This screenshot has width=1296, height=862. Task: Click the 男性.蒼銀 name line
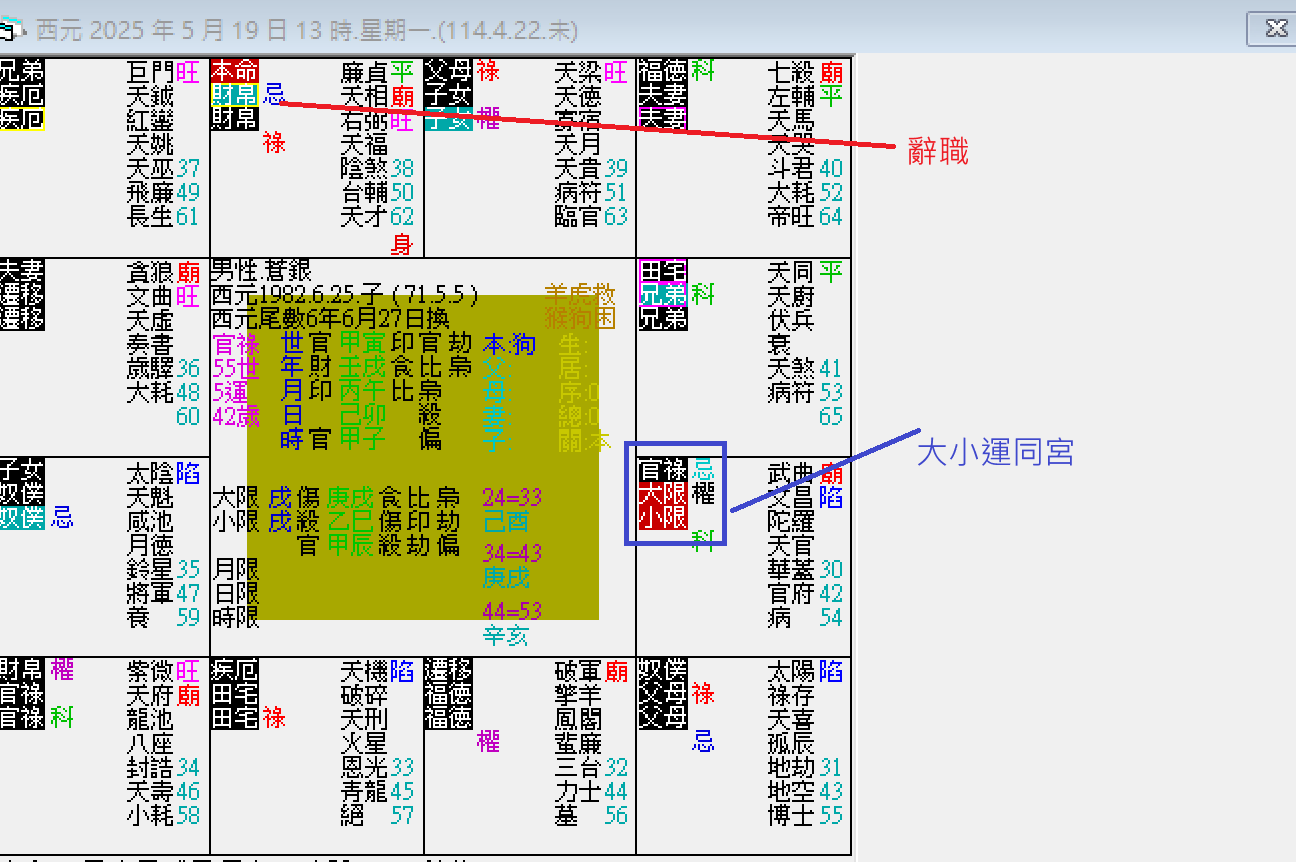[262, 271]
